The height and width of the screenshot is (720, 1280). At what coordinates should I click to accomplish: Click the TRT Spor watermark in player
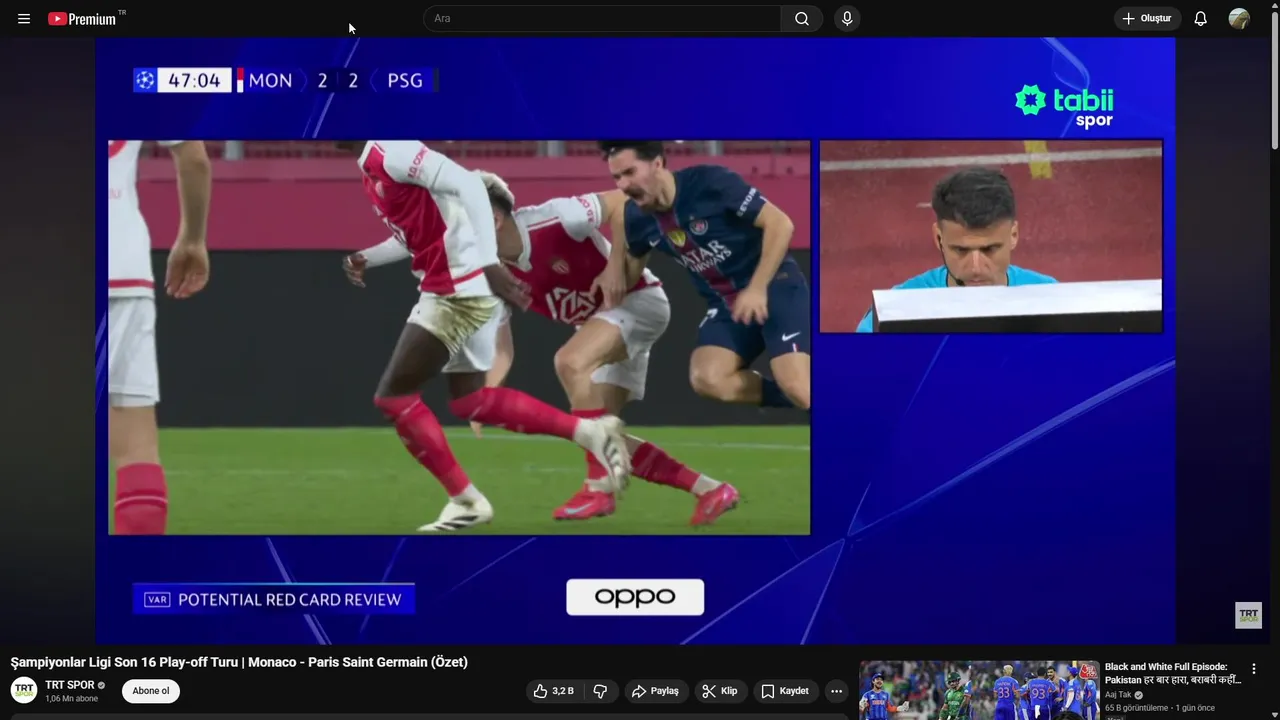point(1248,615)
